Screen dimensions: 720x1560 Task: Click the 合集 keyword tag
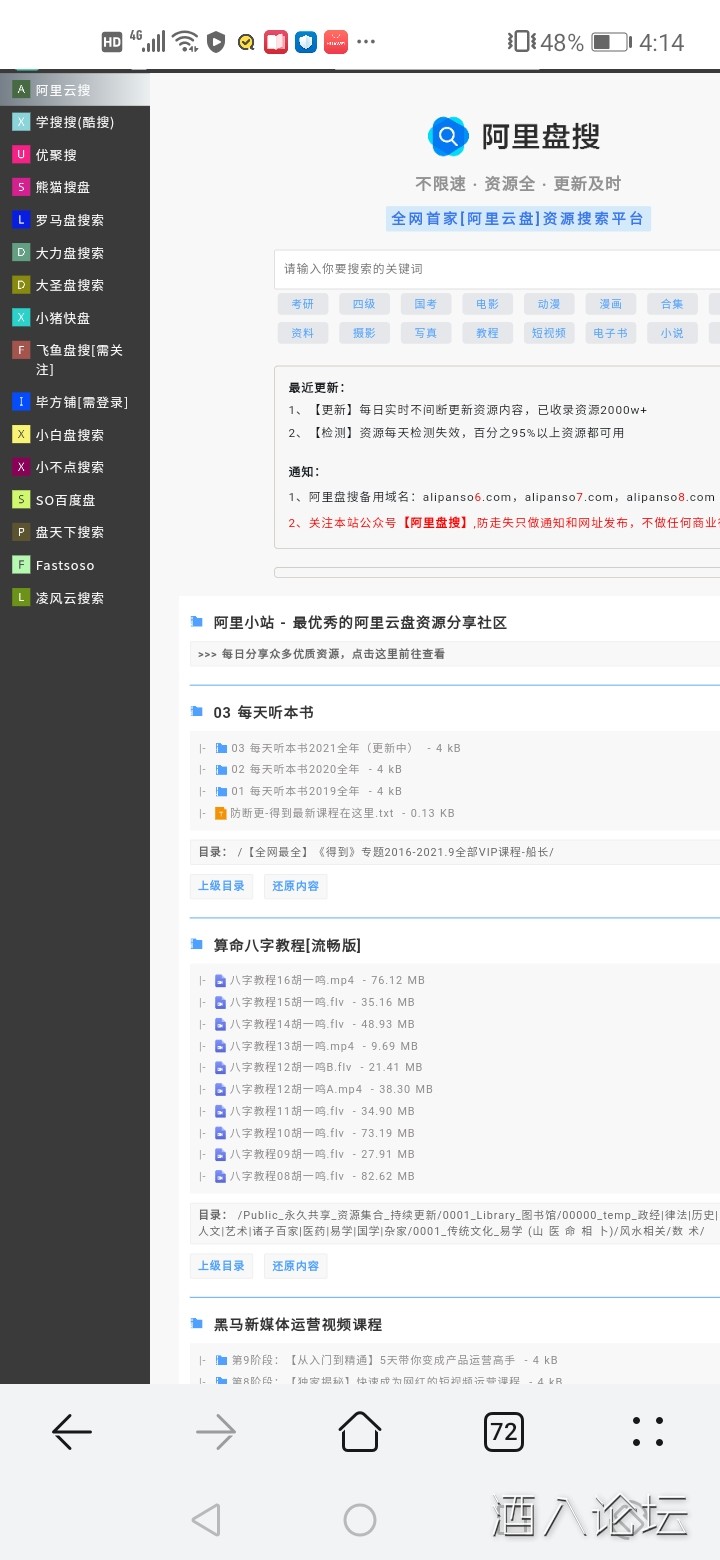[672, 304]
